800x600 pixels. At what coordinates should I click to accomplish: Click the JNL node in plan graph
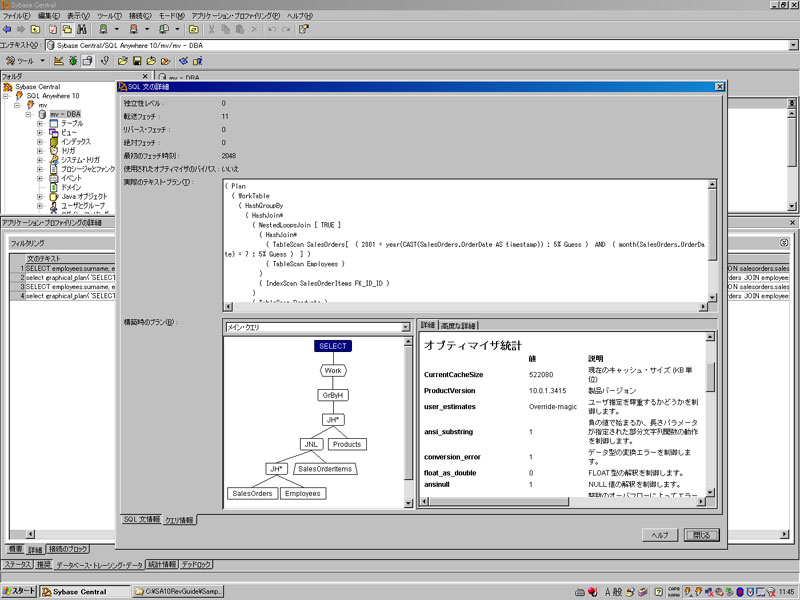(311, 444)
